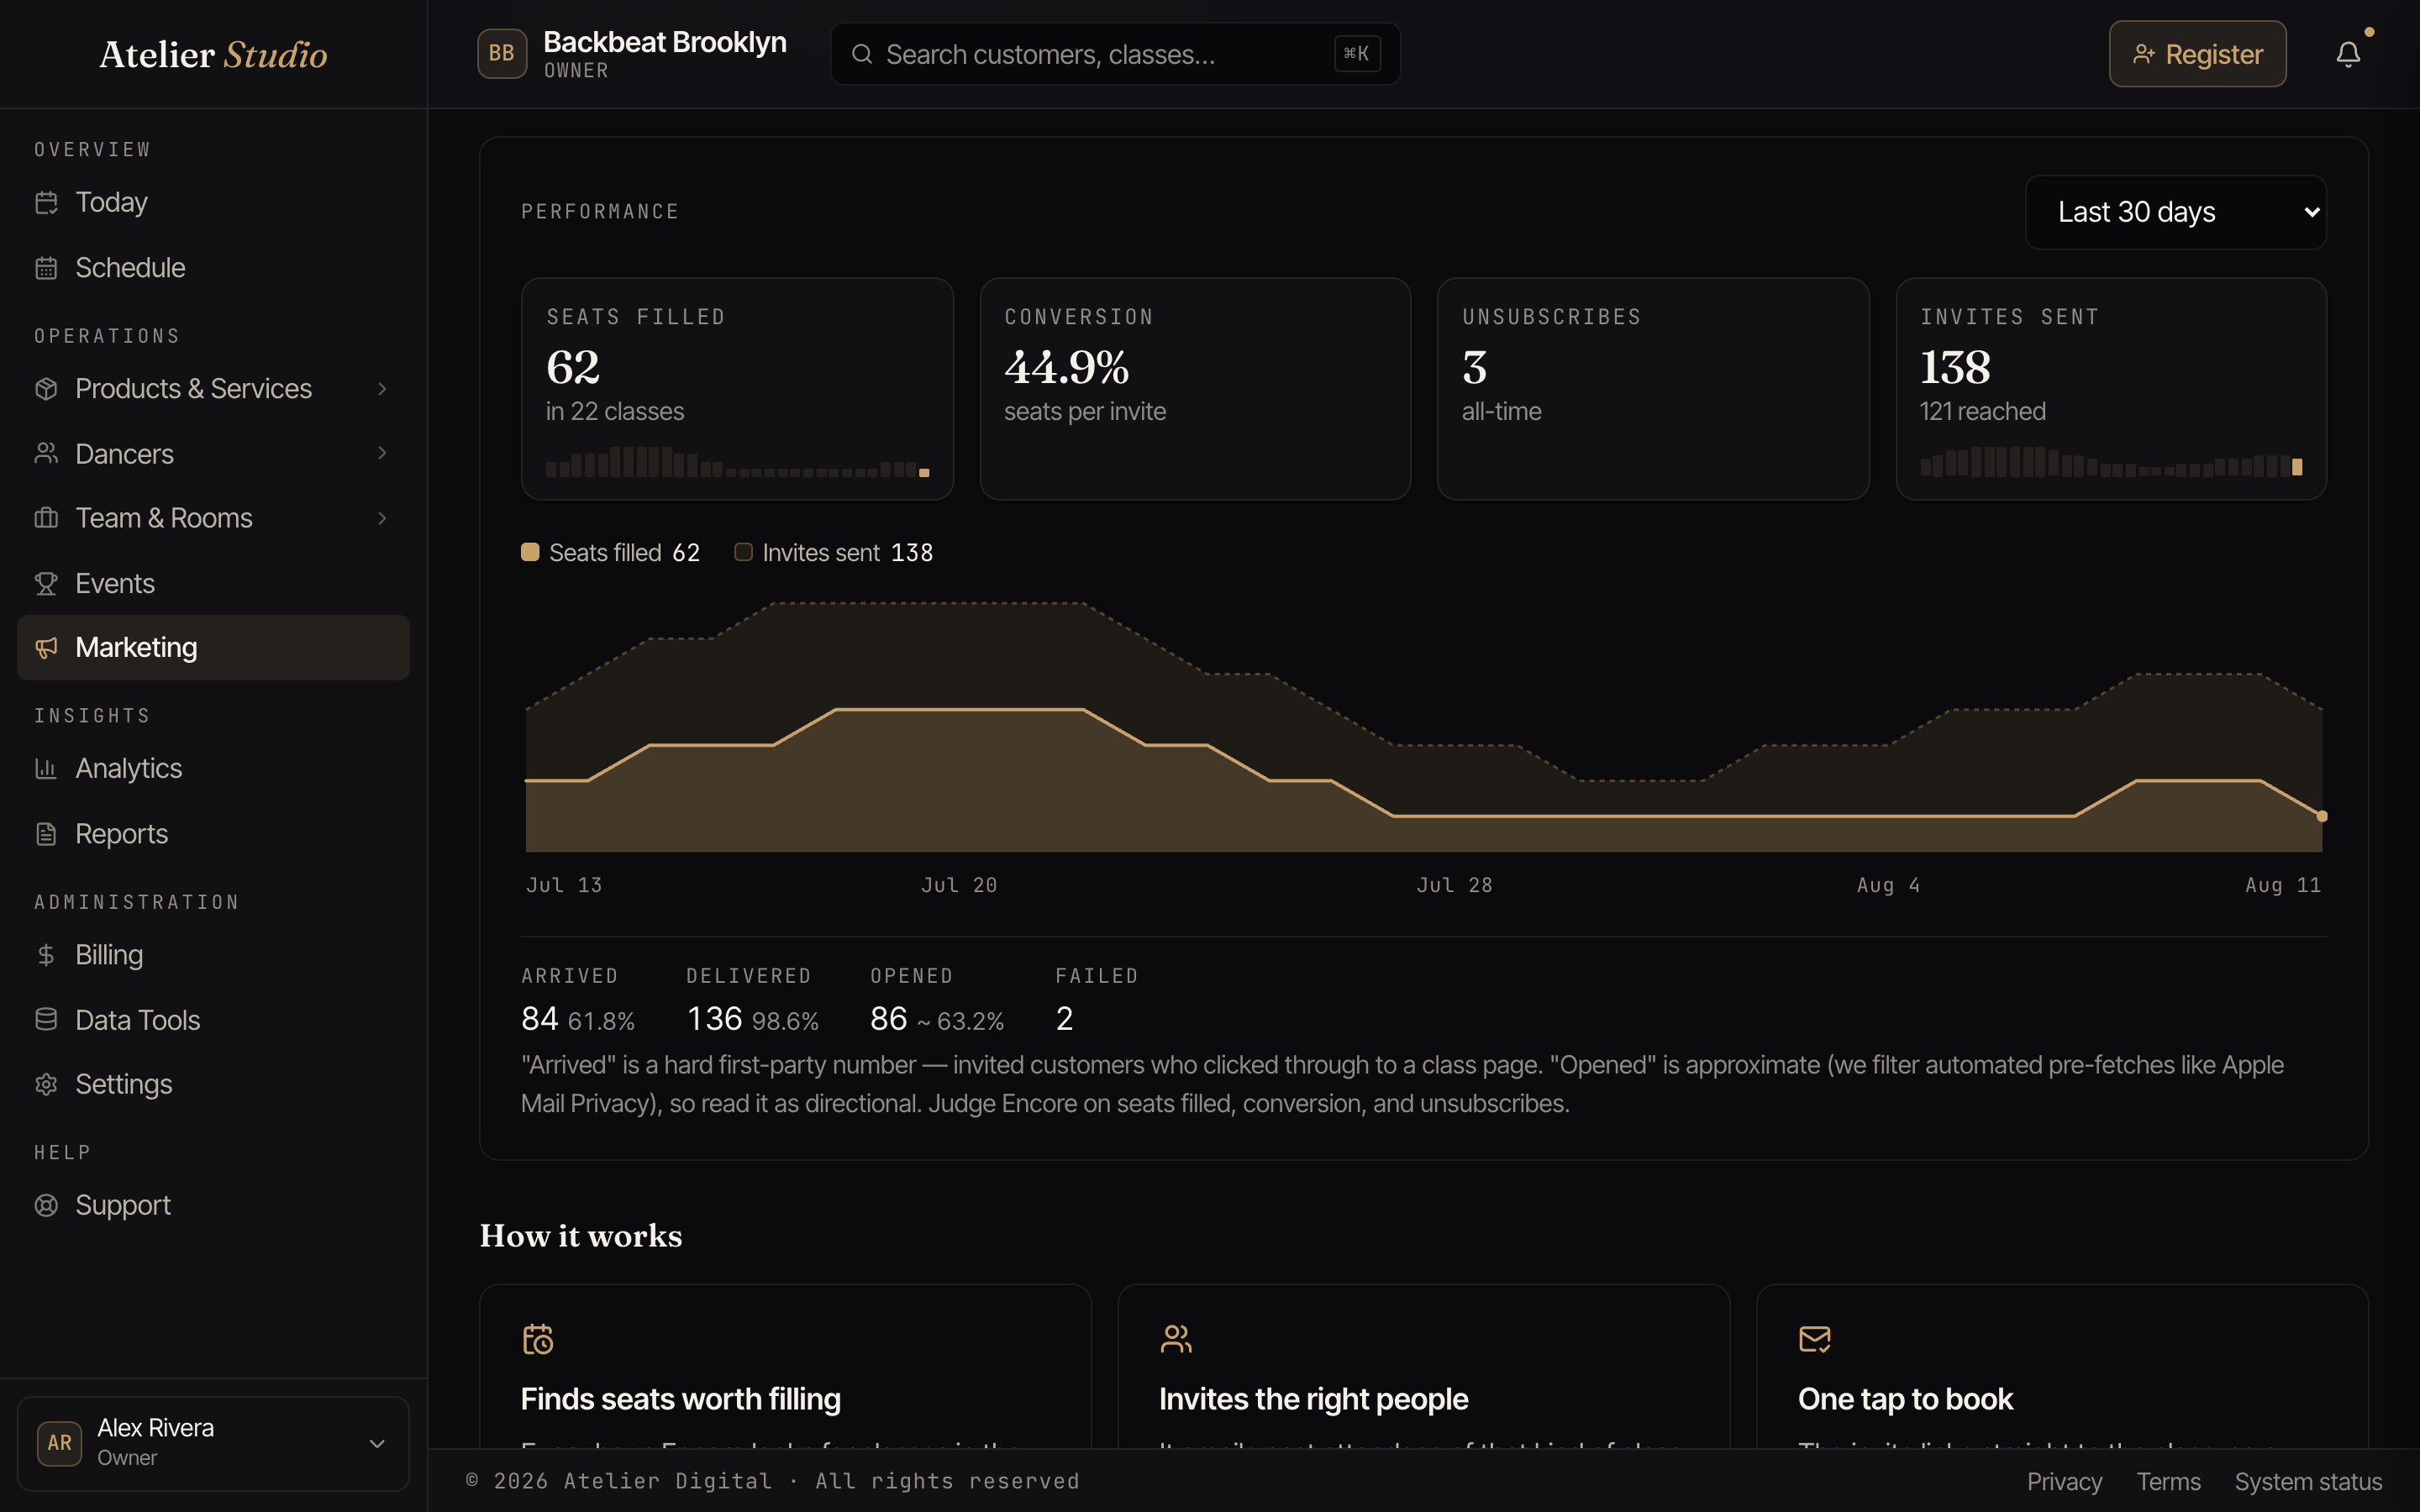The image size is (2420, 1512).
Task: Click the Events trophy icon
Action: (x=46, y=584)
